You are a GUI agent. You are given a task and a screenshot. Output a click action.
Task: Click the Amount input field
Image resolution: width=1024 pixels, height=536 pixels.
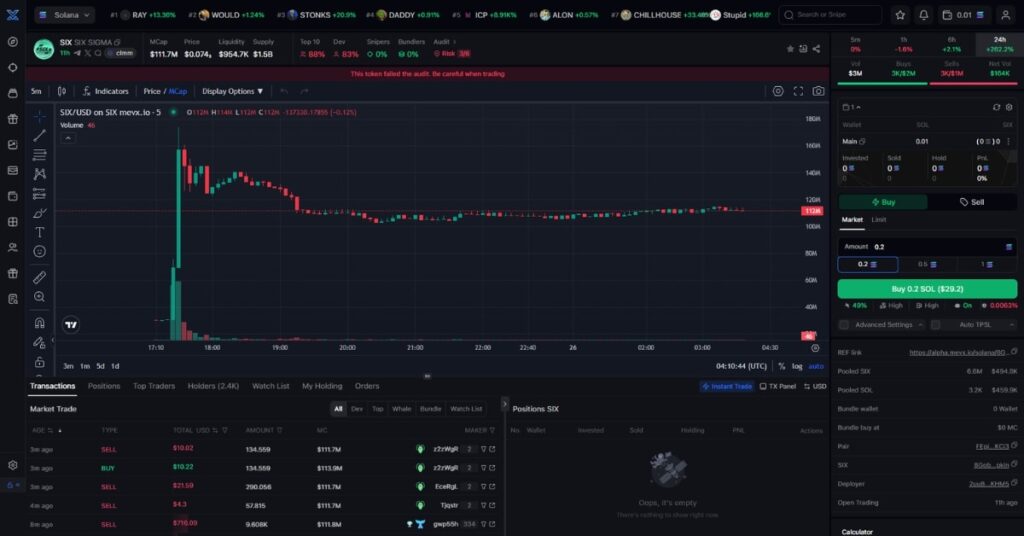(927, 247)
